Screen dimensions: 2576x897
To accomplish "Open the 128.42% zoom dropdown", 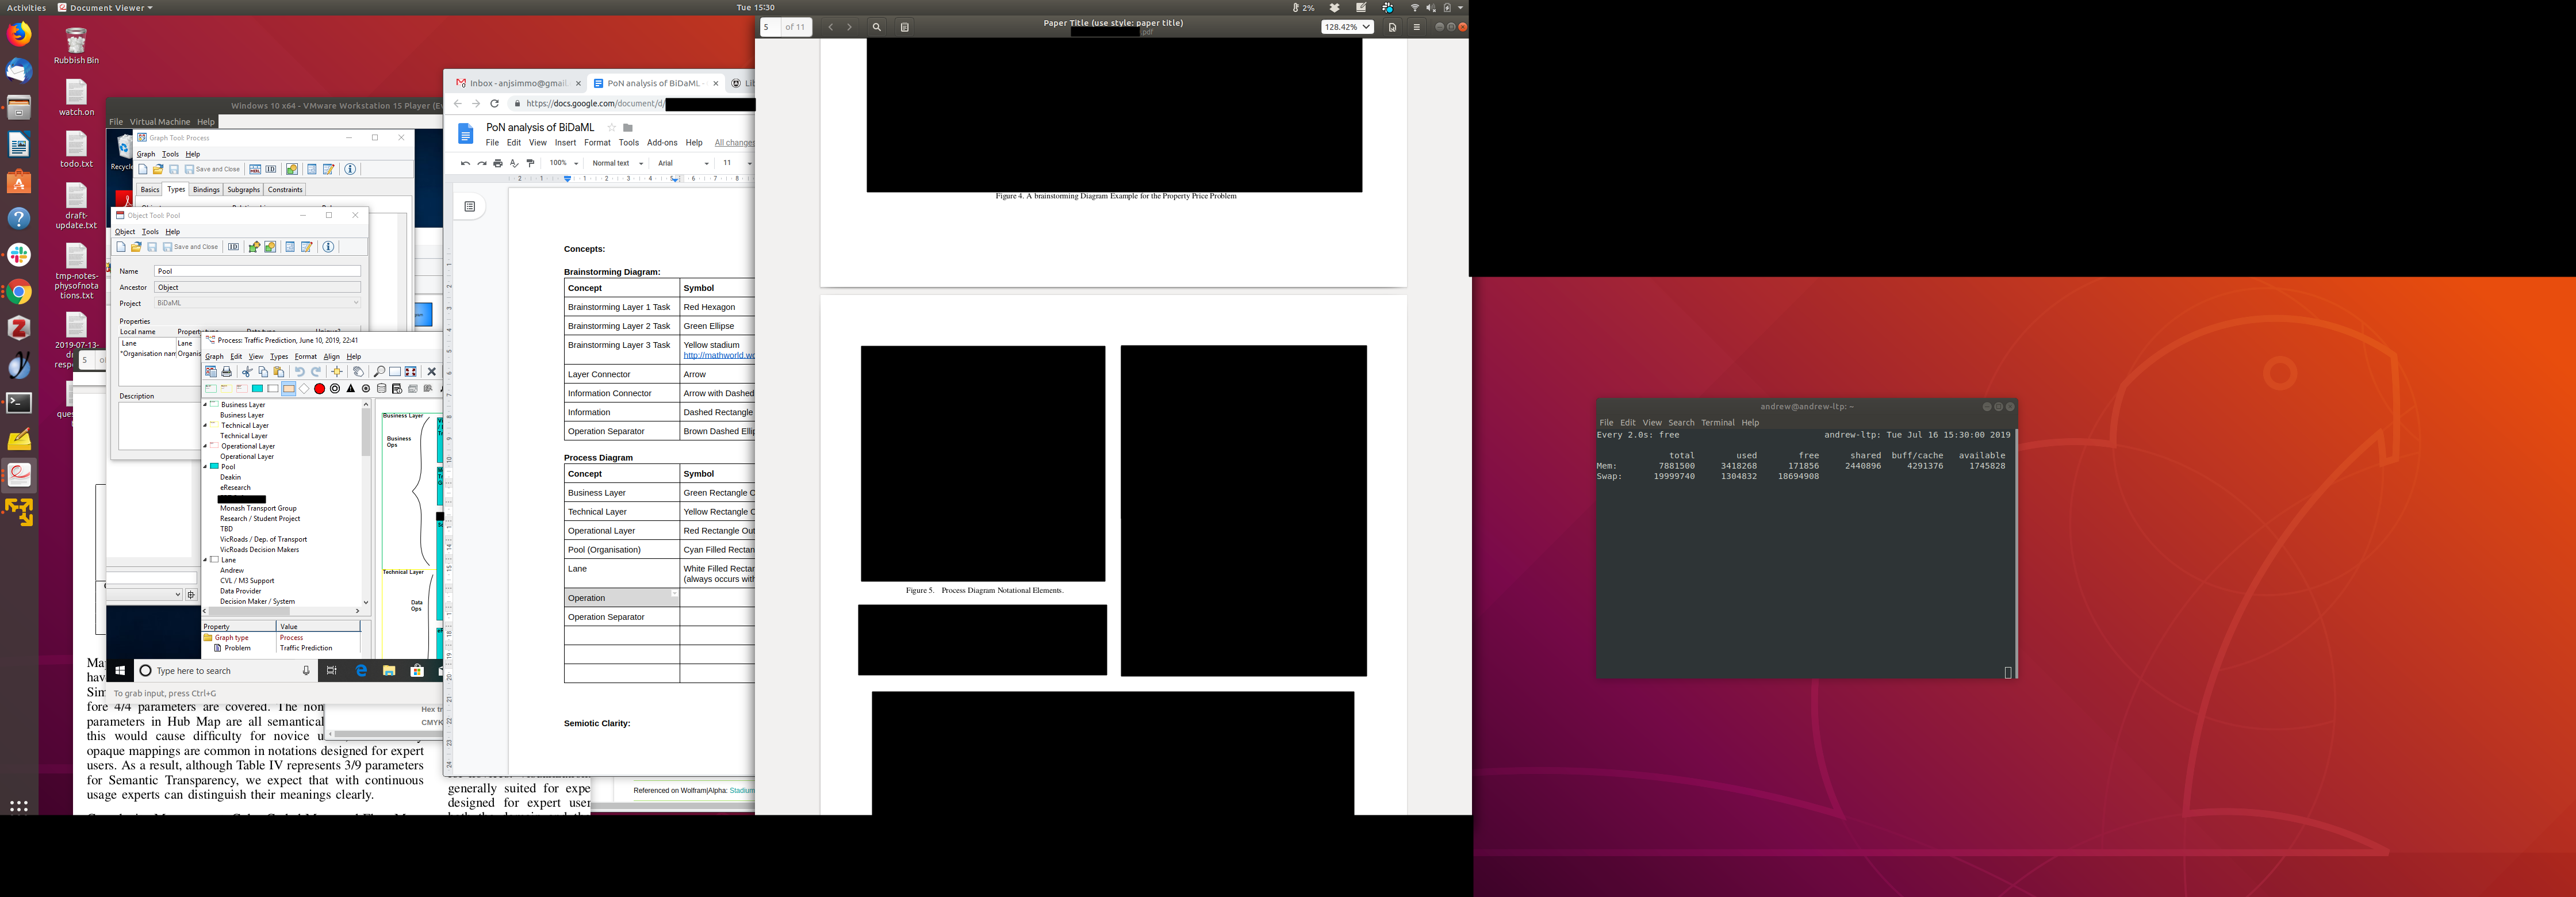I will (x=1347, y=27).
